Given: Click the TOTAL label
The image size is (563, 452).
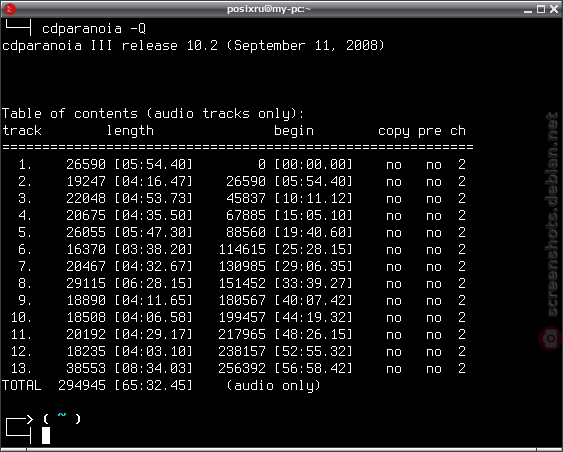Looking at the screenshot, I should click(x=22, y=385).
